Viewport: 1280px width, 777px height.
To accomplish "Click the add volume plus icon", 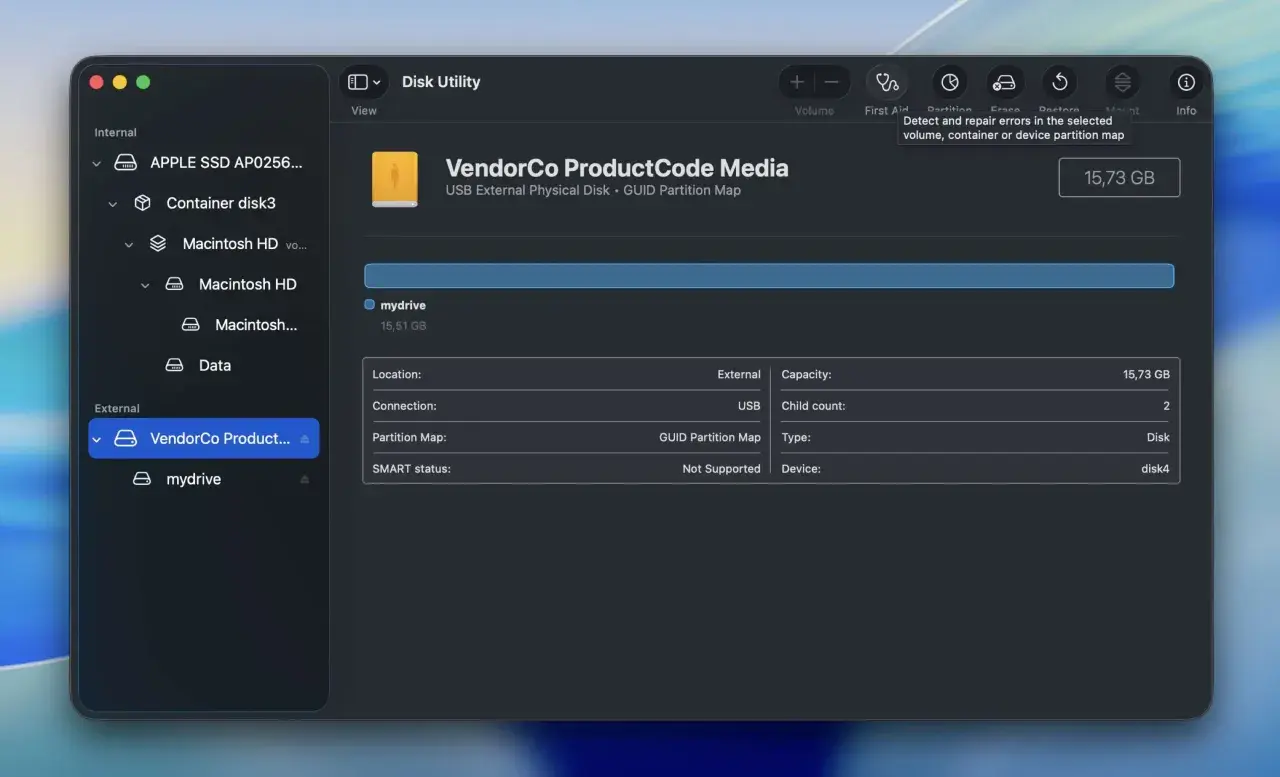I will click(797, 82).
